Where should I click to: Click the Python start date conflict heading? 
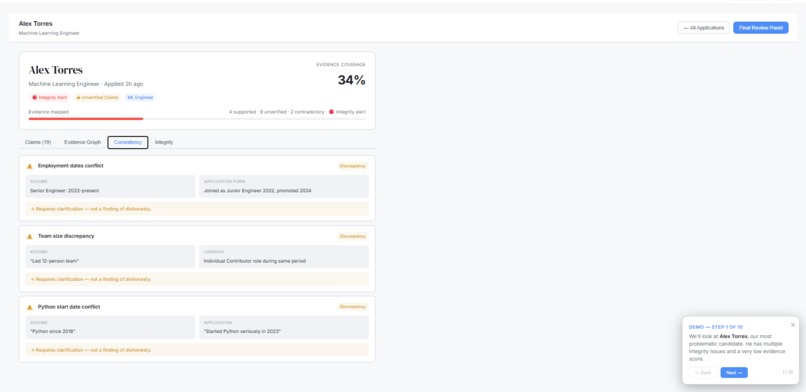69,307
